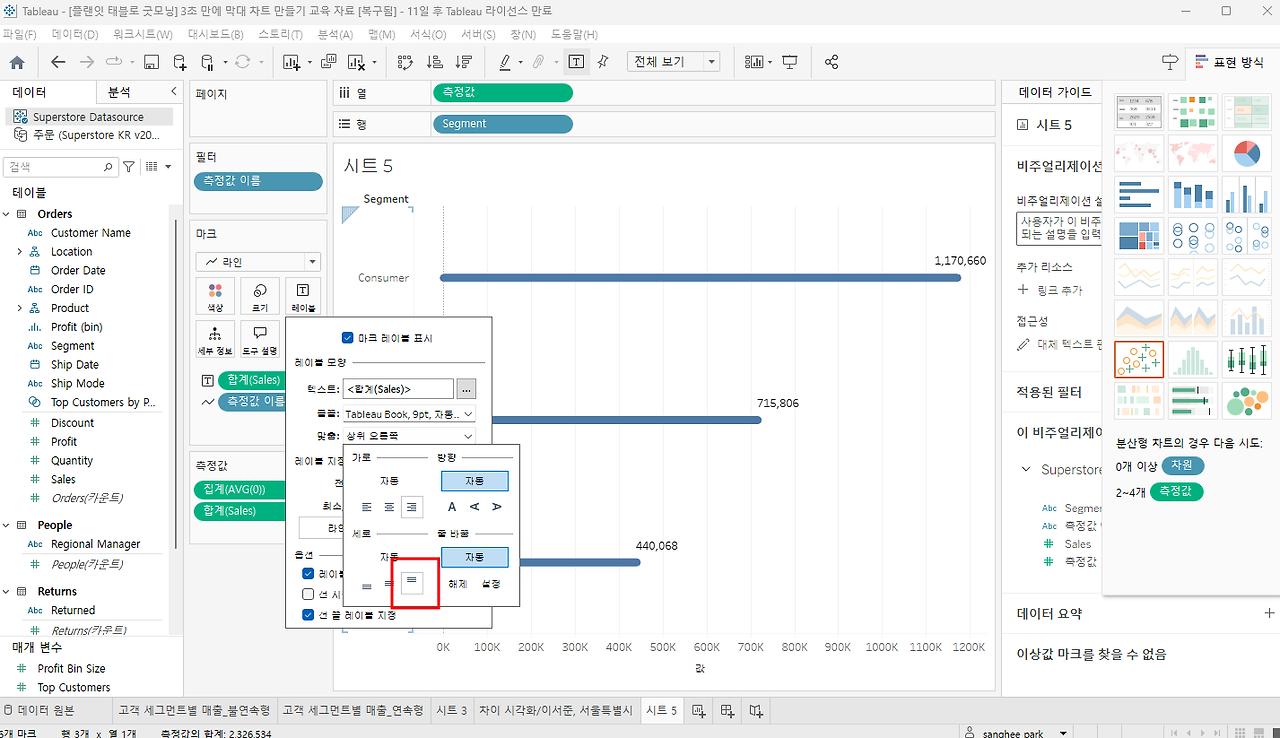Click new dashboard icon in sheet tabs
Screen dimensions: 1280x738
727,711
